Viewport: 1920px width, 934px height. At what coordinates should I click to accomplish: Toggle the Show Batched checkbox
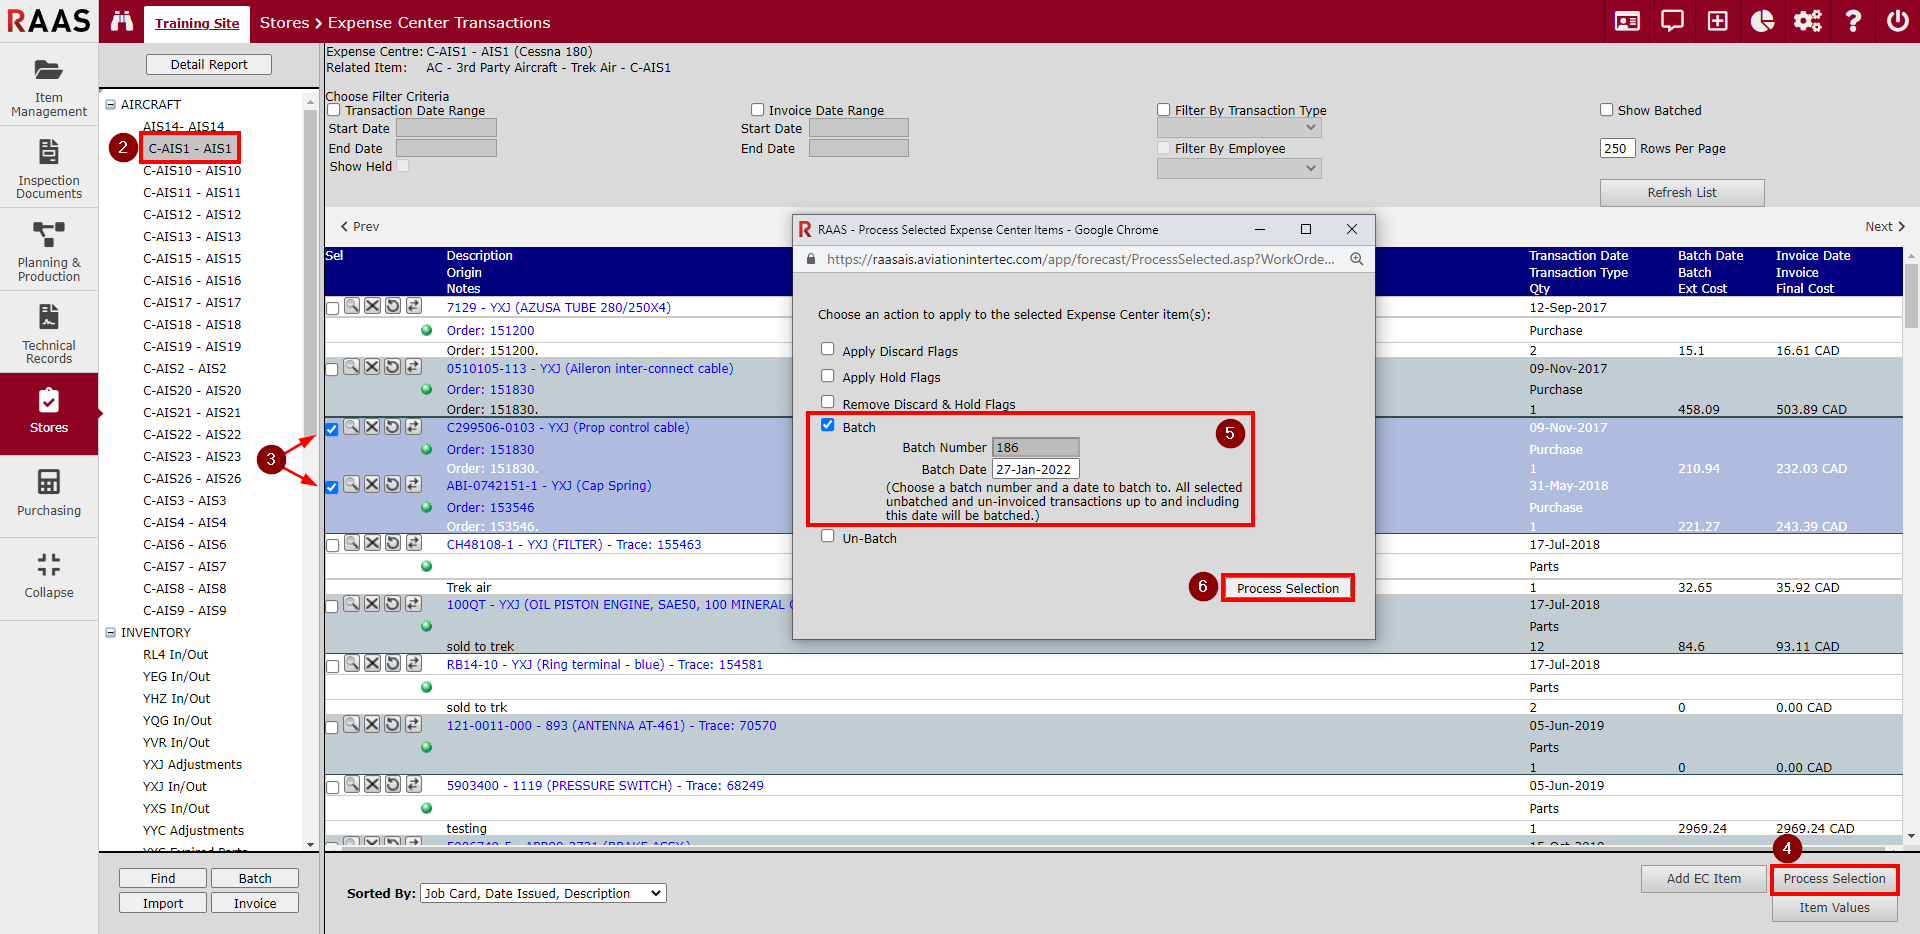(1606, 110)
